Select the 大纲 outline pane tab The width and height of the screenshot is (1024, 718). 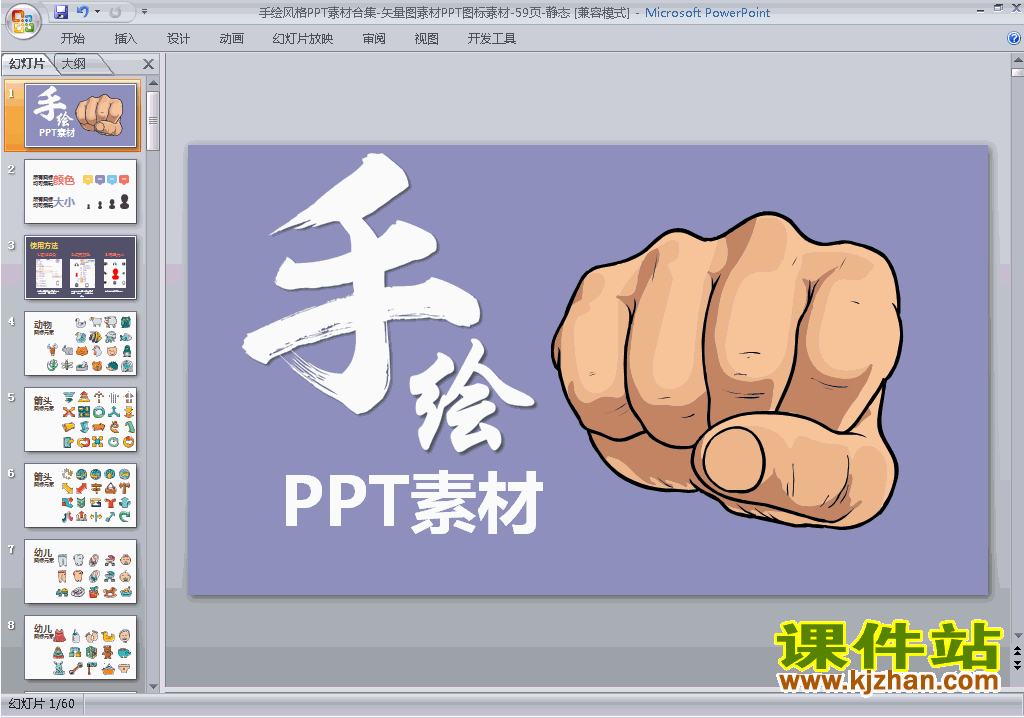pyautogui.click(x=74, y=63)
